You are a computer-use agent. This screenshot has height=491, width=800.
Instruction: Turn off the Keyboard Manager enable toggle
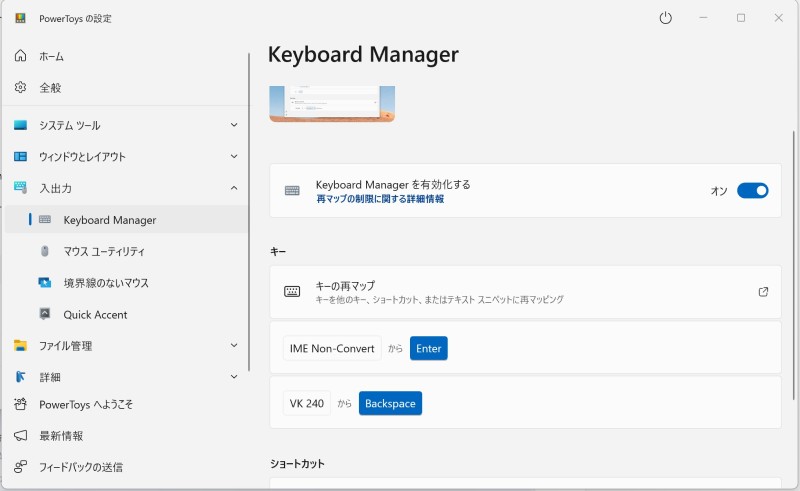tap(753, 190)
